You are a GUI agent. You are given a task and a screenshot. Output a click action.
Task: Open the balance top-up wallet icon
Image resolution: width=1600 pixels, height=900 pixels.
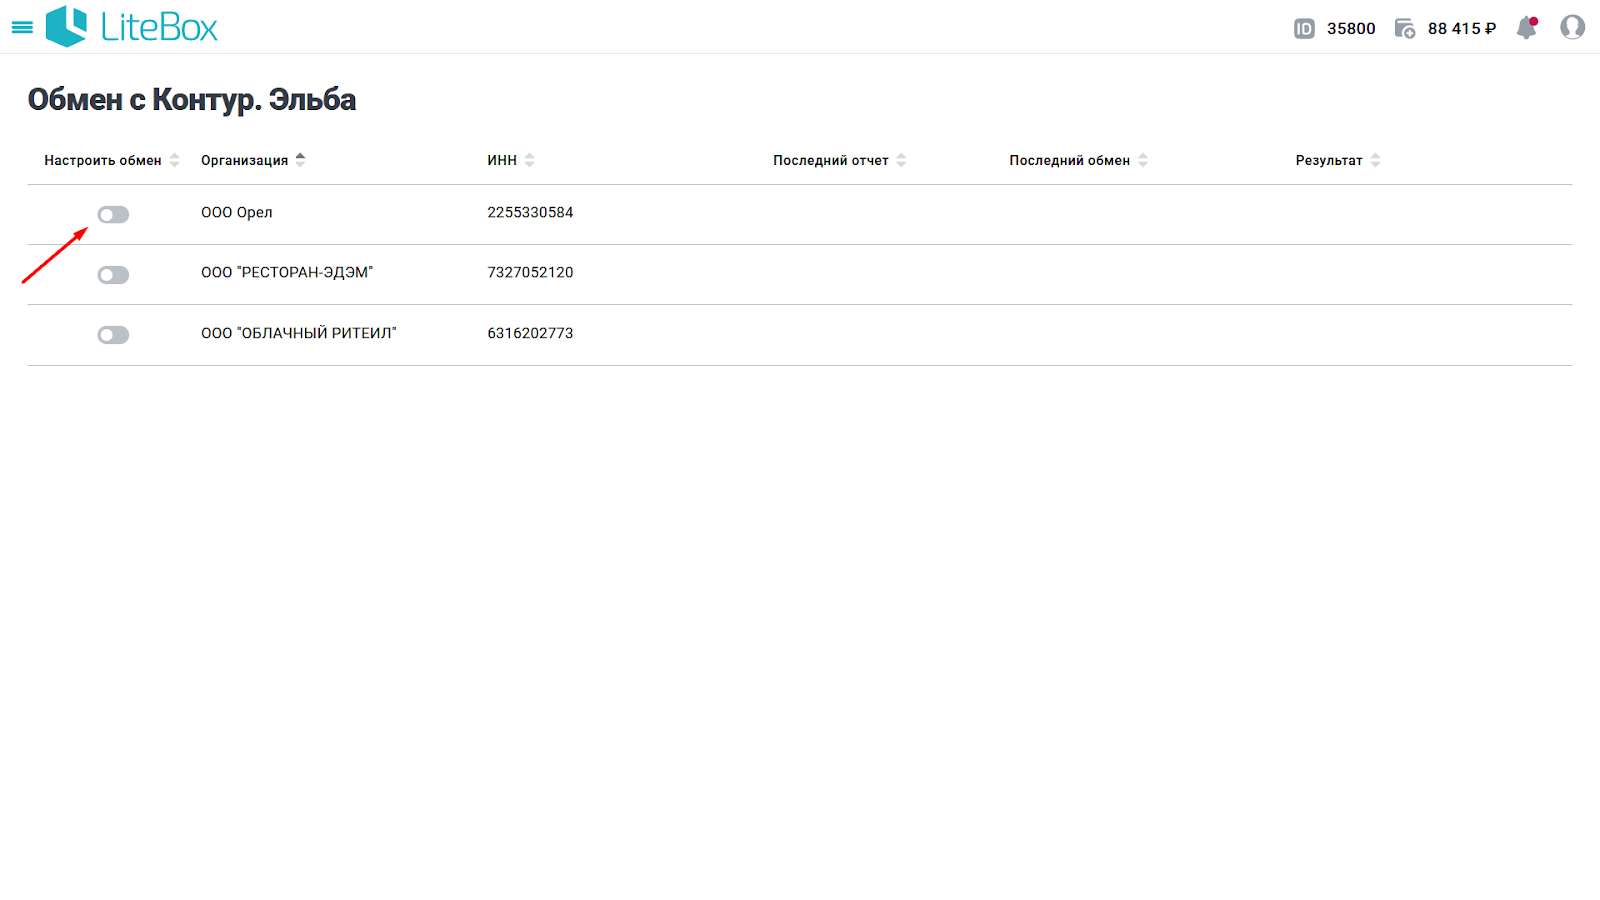click(1405, 29)
